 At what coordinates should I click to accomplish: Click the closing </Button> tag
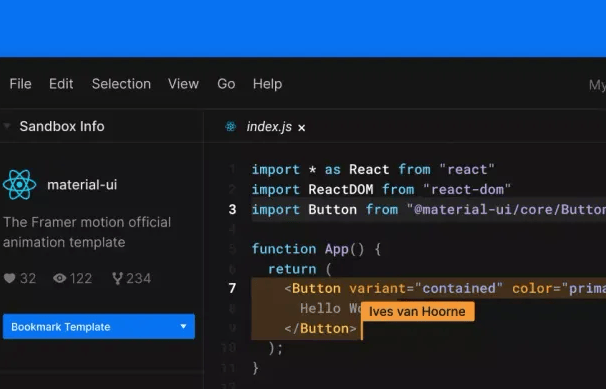click(x=320, y=328)
